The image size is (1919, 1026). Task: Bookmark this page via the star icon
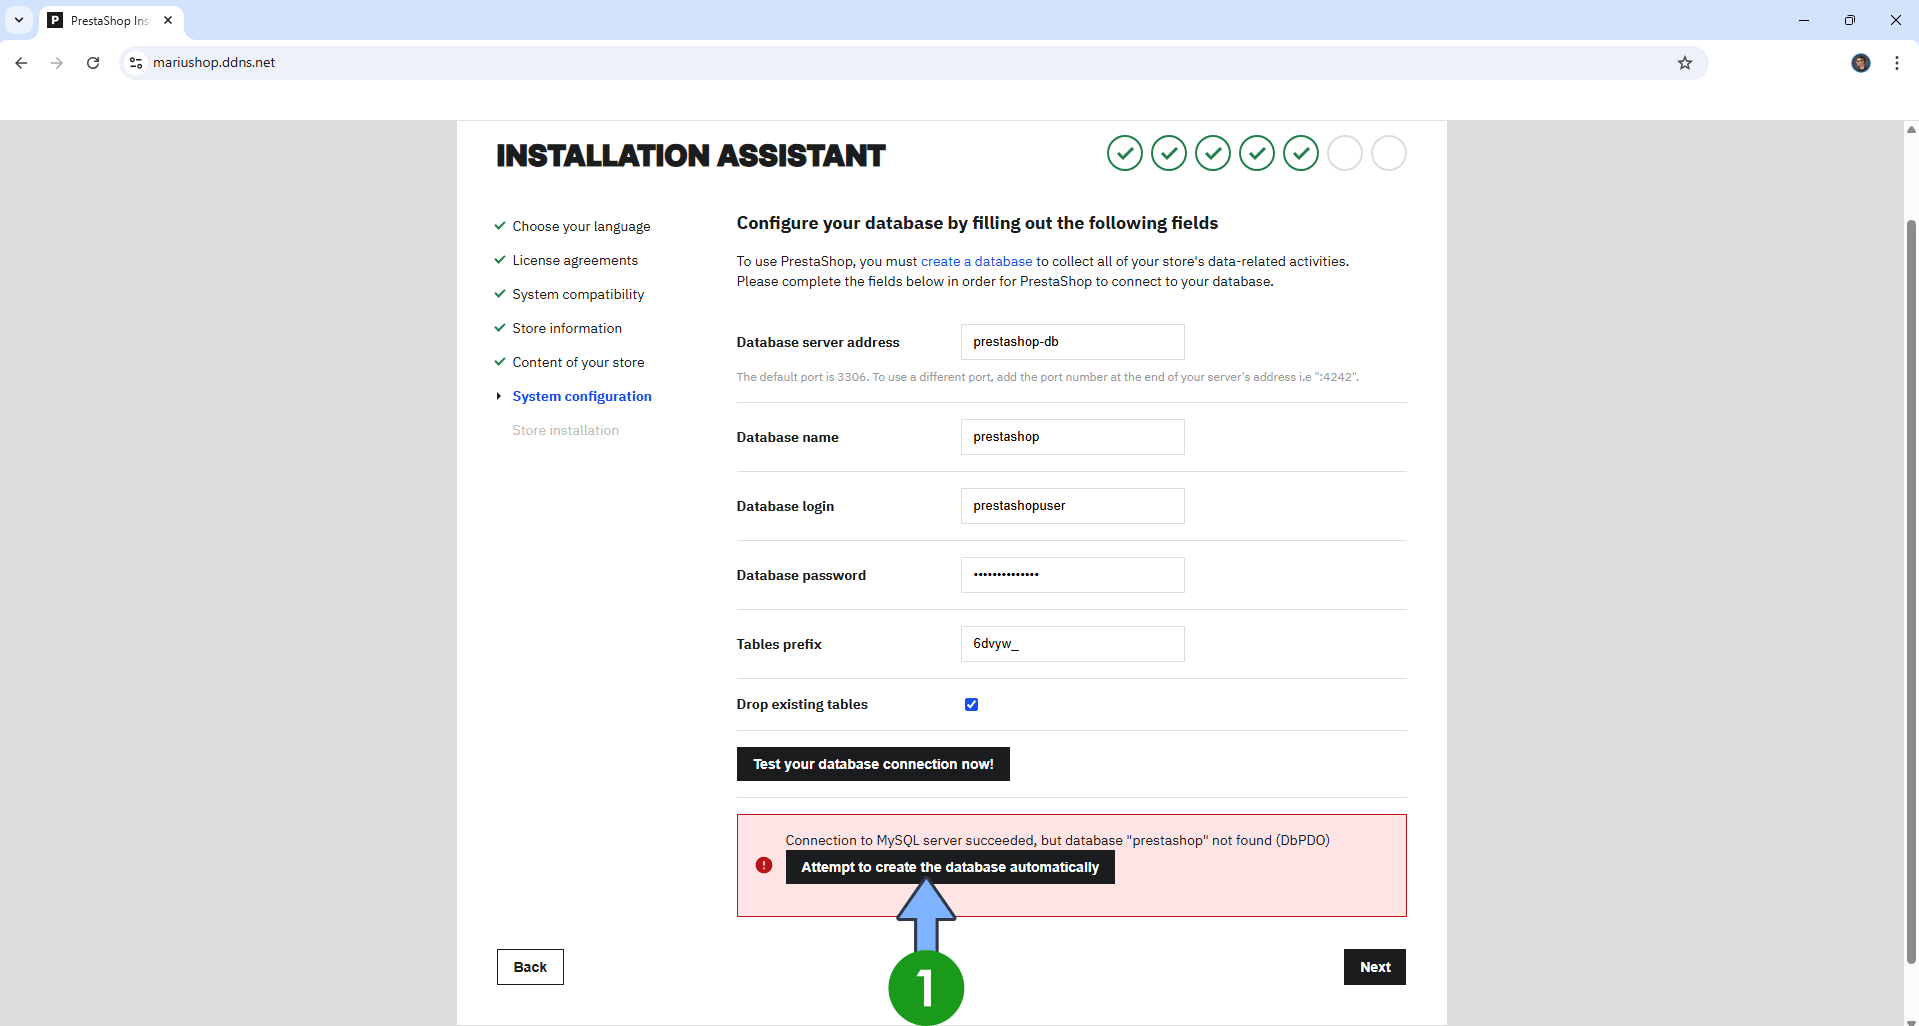tap(1685, 62)
